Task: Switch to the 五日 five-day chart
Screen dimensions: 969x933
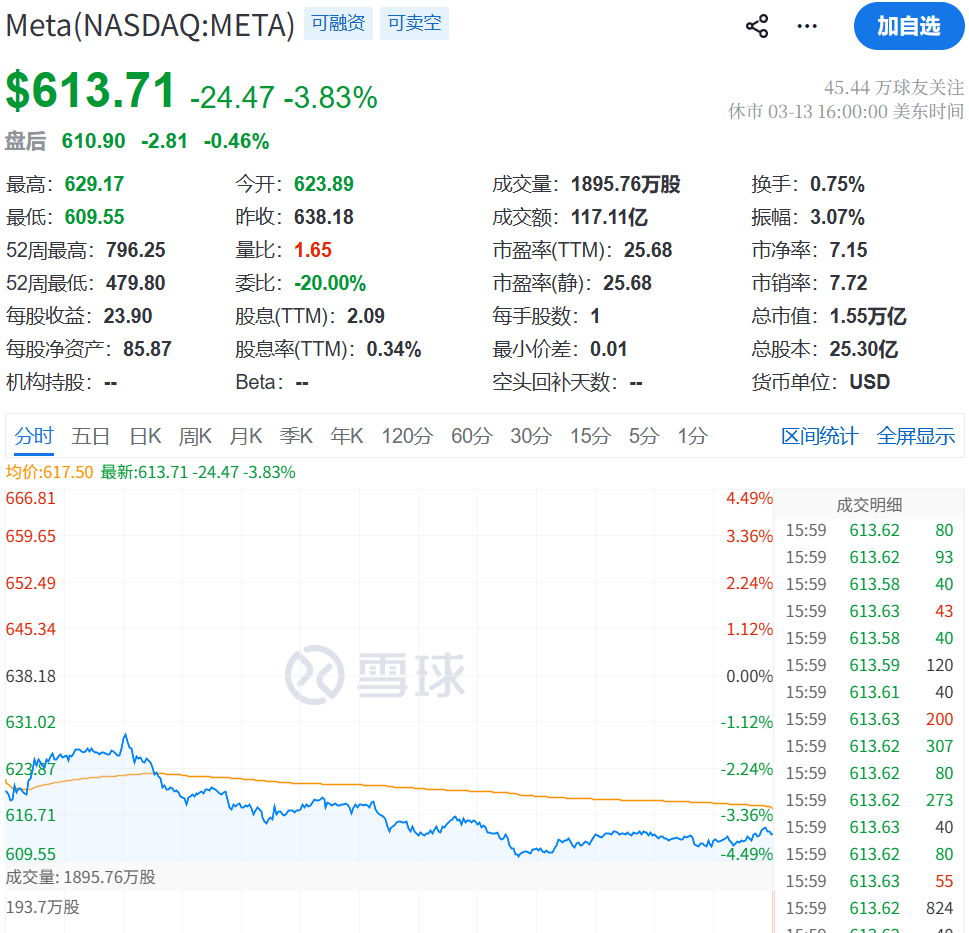Action: 91,436
